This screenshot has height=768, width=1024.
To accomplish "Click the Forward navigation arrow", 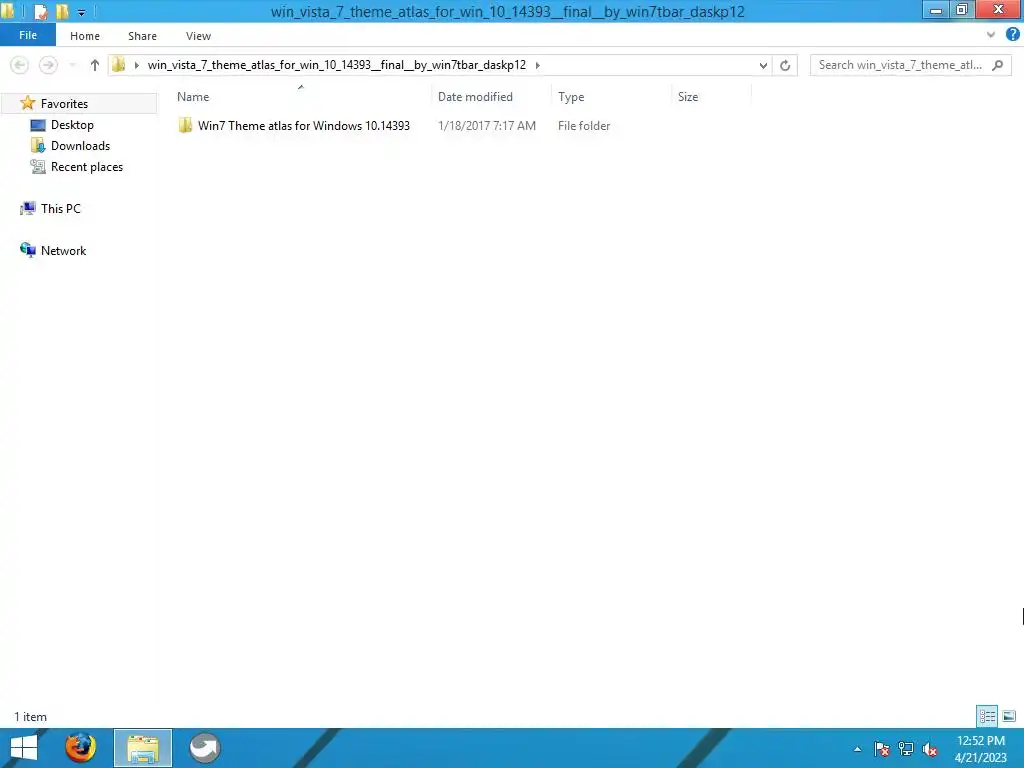I will [x=48, y=65].
